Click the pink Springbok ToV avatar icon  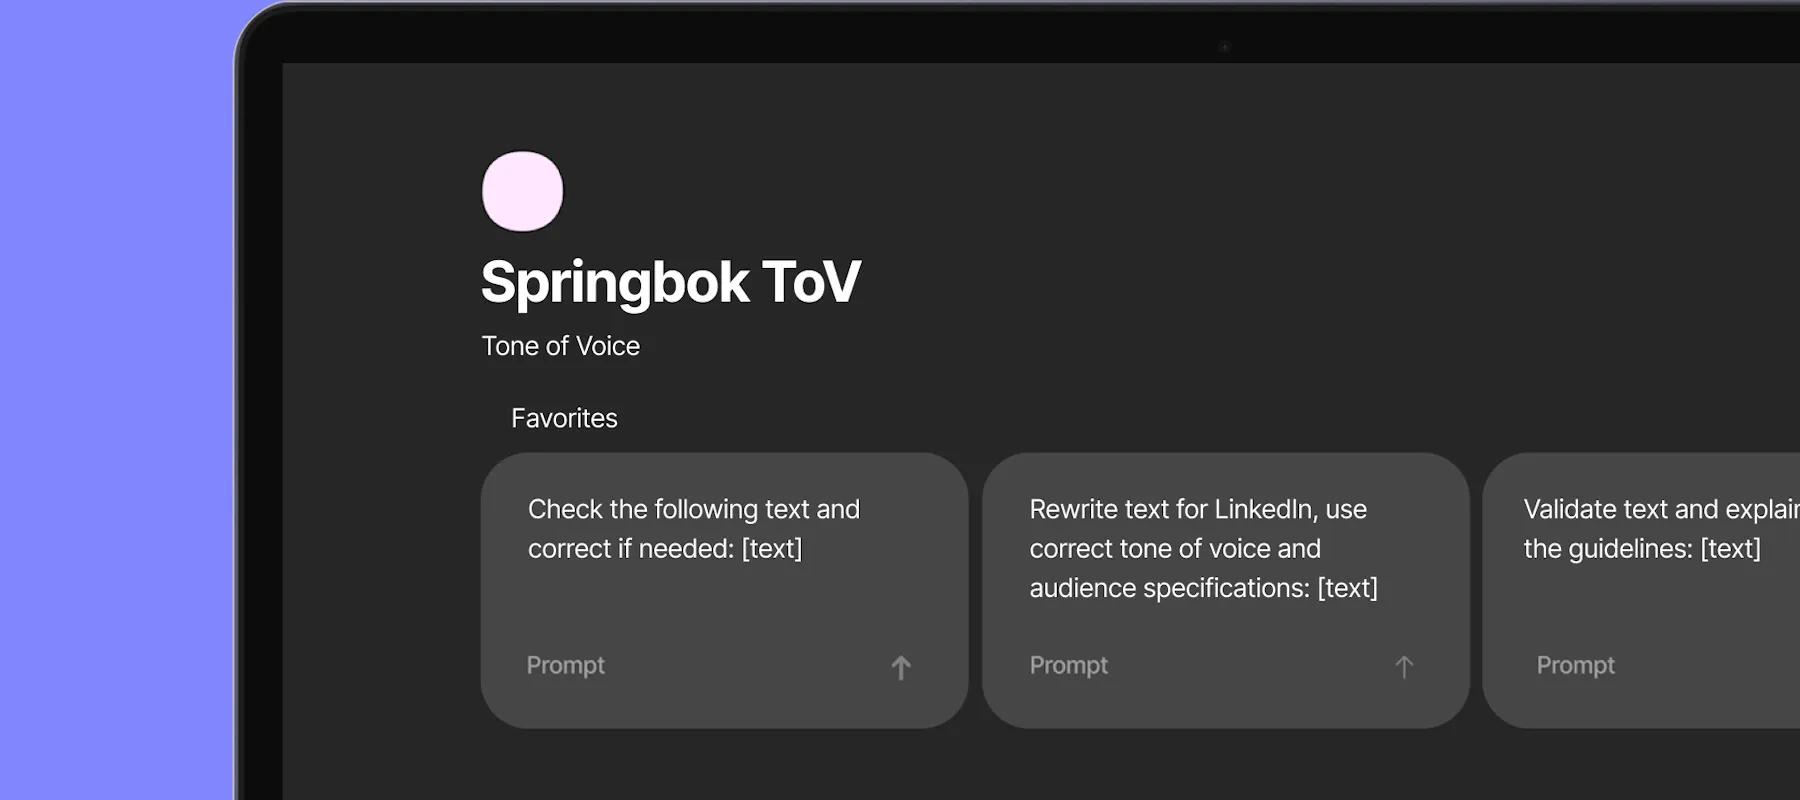[x=522, y=191]
